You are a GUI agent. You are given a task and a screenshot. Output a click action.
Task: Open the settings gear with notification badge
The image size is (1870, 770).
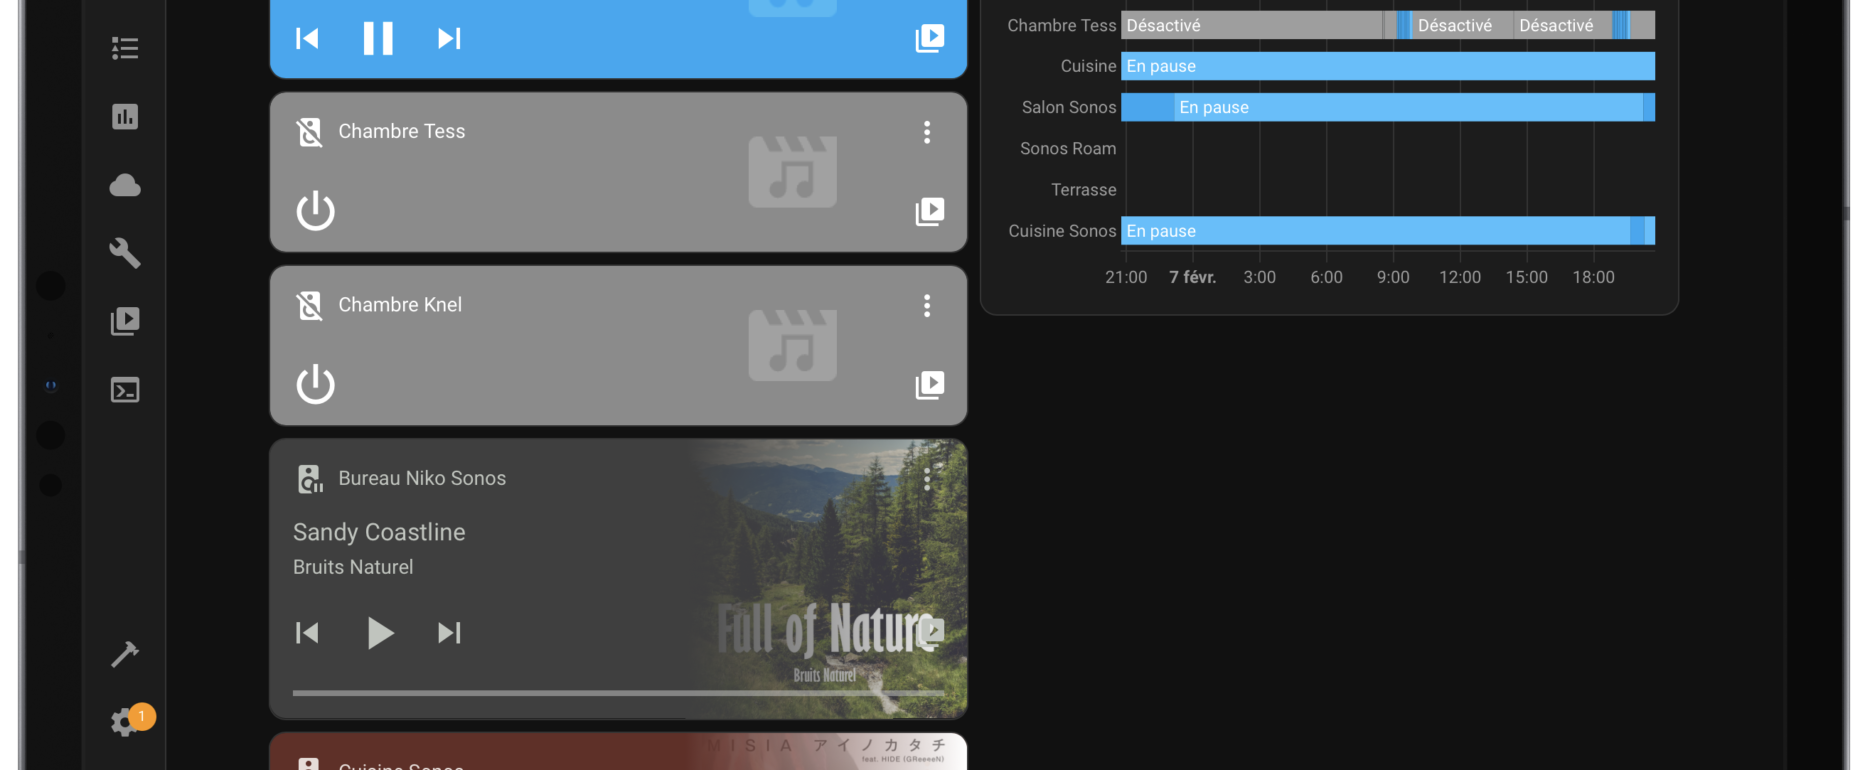point(125,721)
